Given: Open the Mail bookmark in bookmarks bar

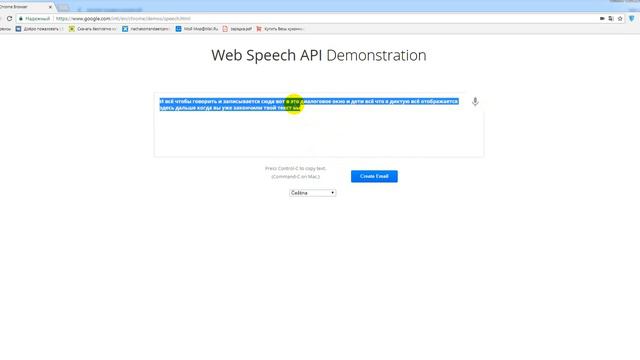Looking at the screenshot, I should 197,29.
